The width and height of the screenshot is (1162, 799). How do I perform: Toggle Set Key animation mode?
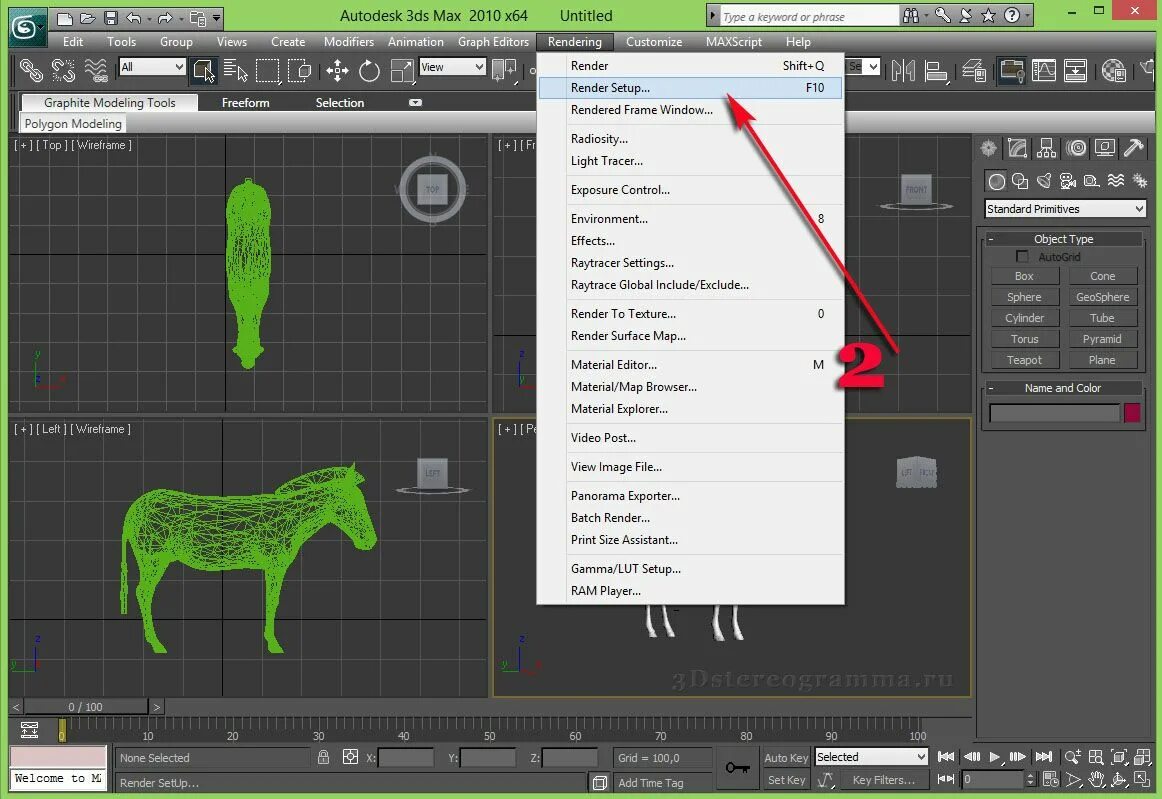(x=786, y=780)
